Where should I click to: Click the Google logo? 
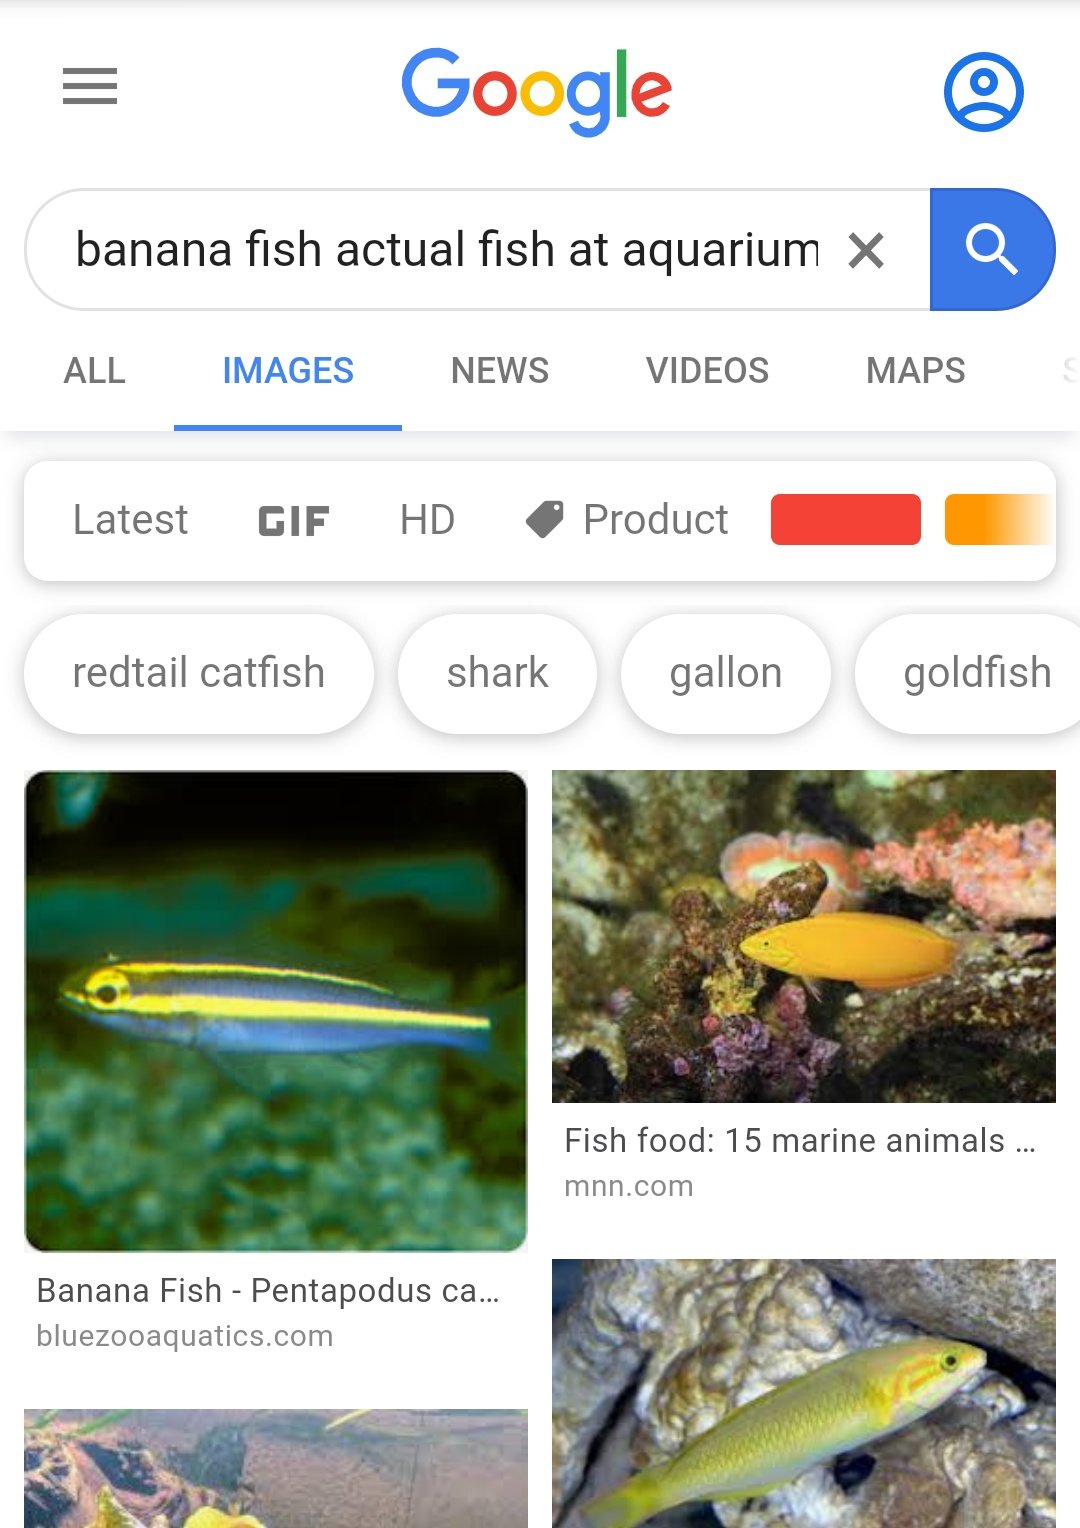(x=537, y=91)
